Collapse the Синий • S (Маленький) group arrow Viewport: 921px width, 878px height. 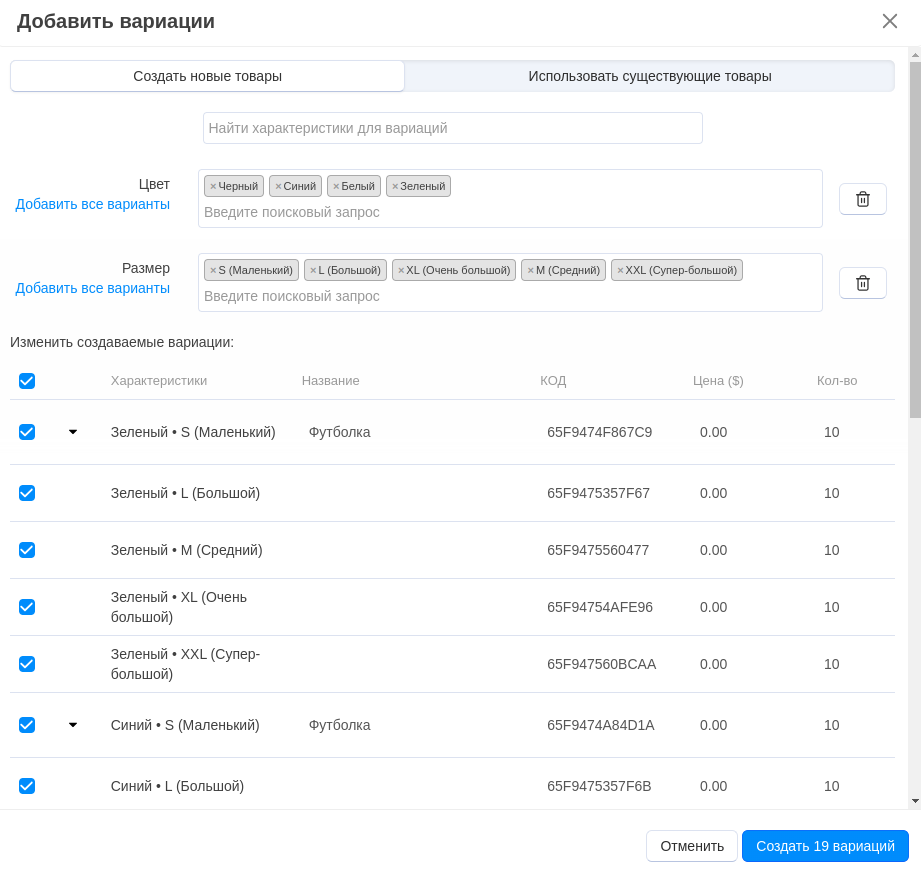tap(73, 725)
